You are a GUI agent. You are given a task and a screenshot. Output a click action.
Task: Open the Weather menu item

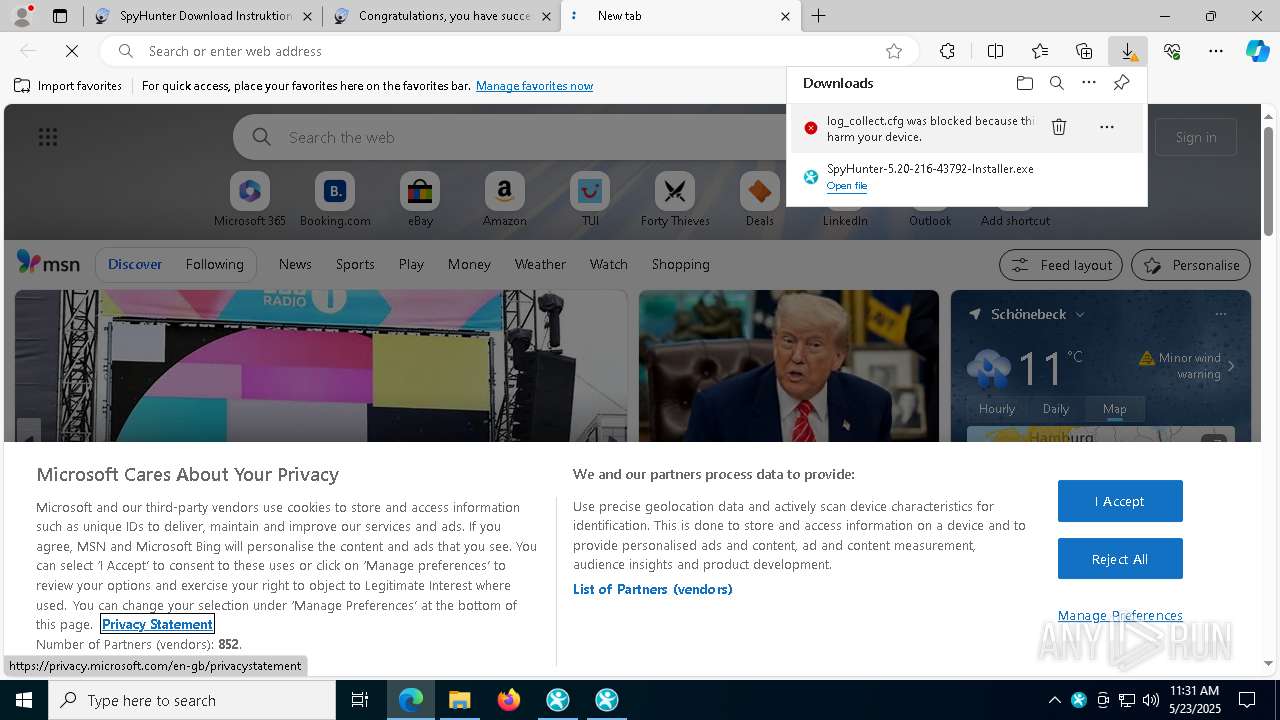click(x=540, y=264)
